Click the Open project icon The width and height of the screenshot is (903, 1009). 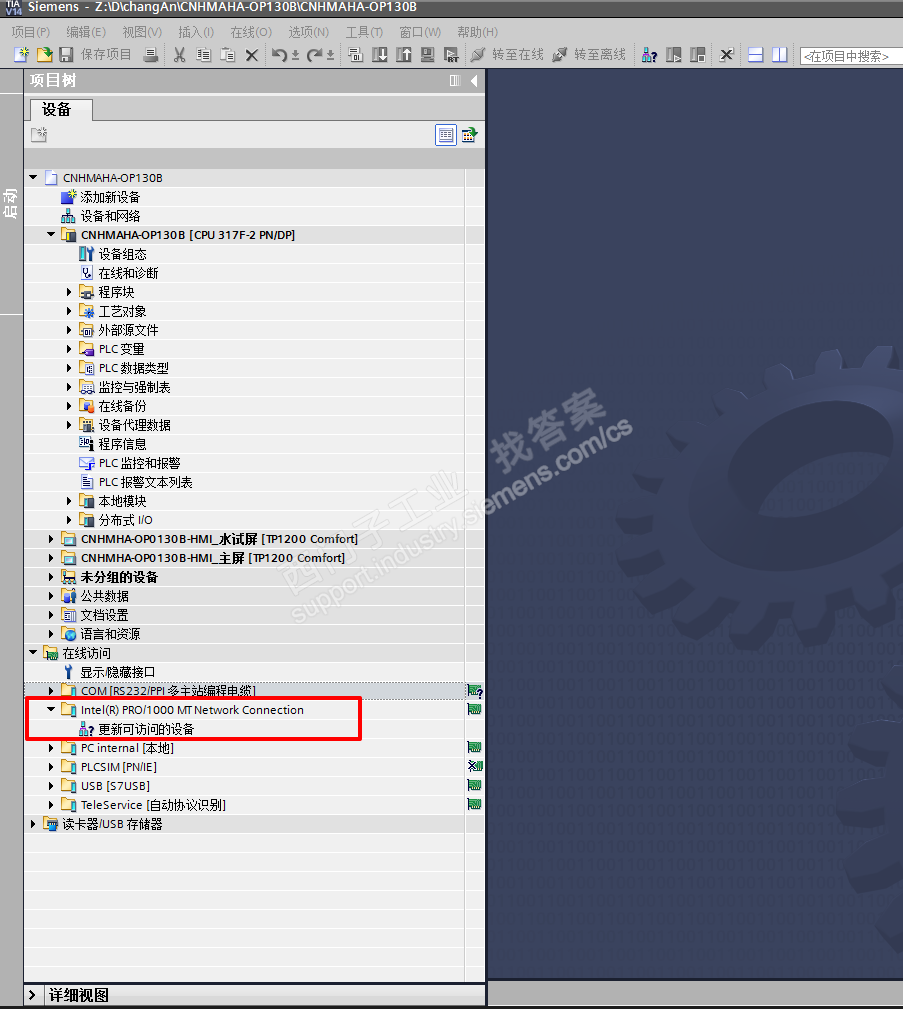(x=44, y=55)
